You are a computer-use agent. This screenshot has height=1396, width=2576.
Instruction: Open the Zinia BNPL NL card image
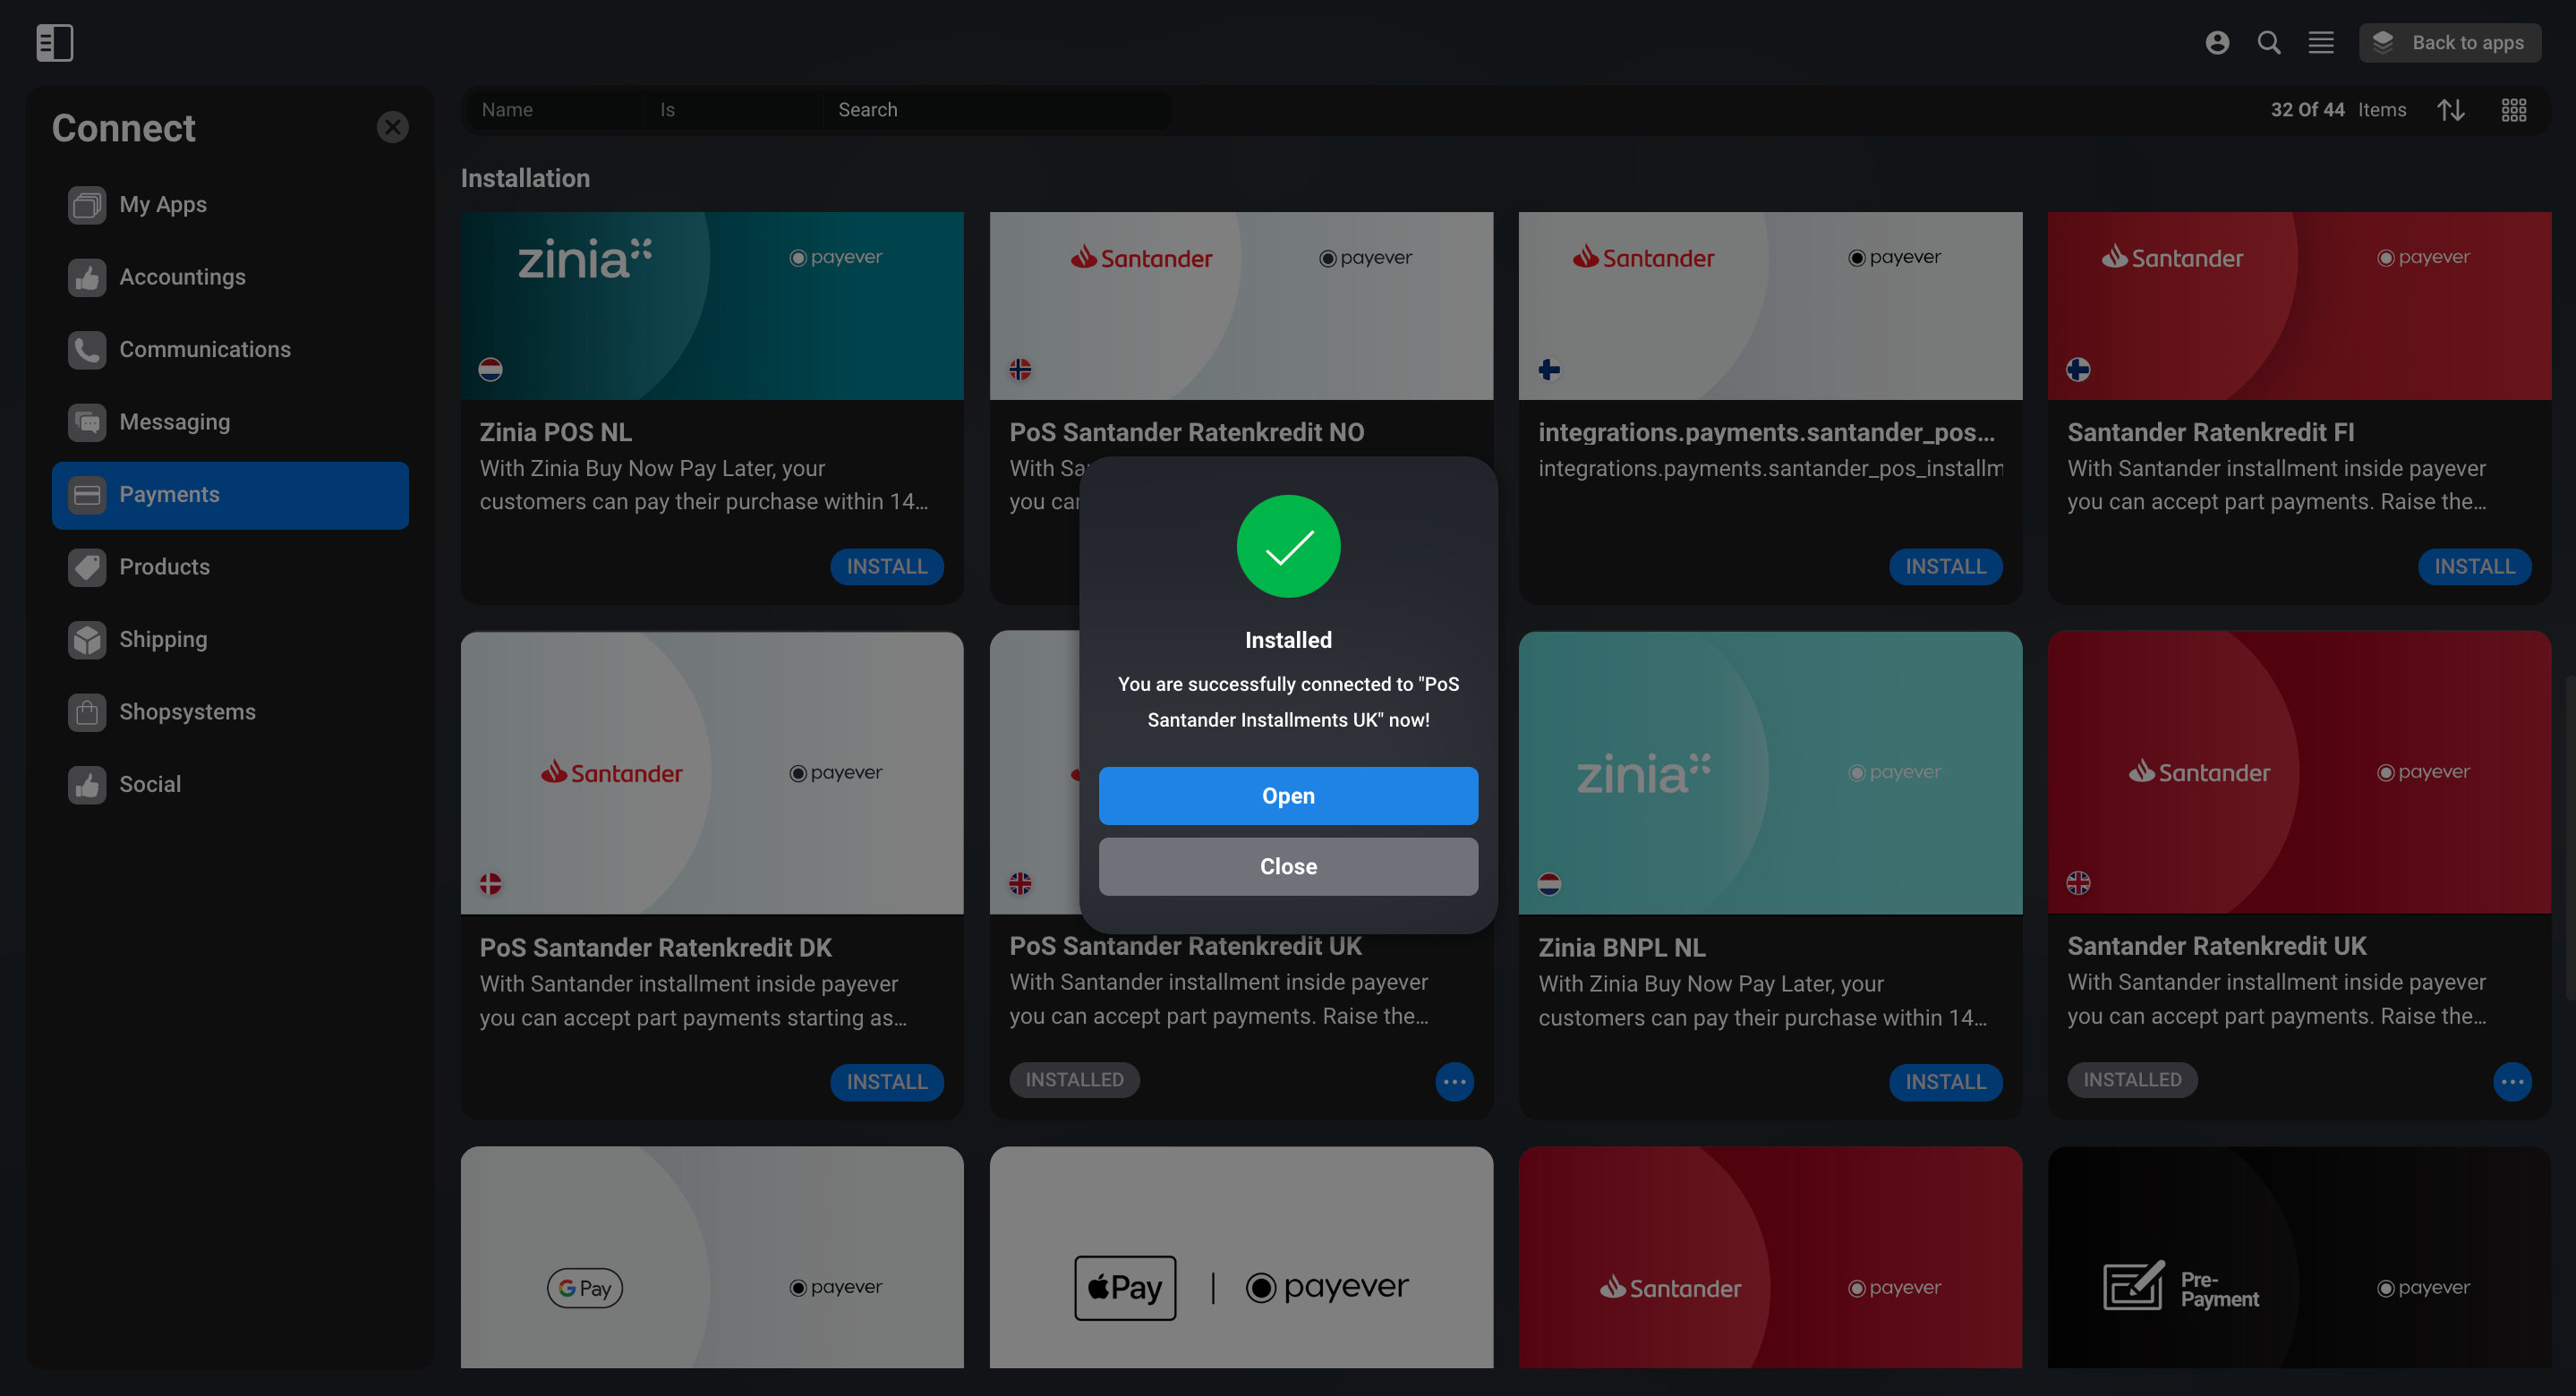(1770, 773)
